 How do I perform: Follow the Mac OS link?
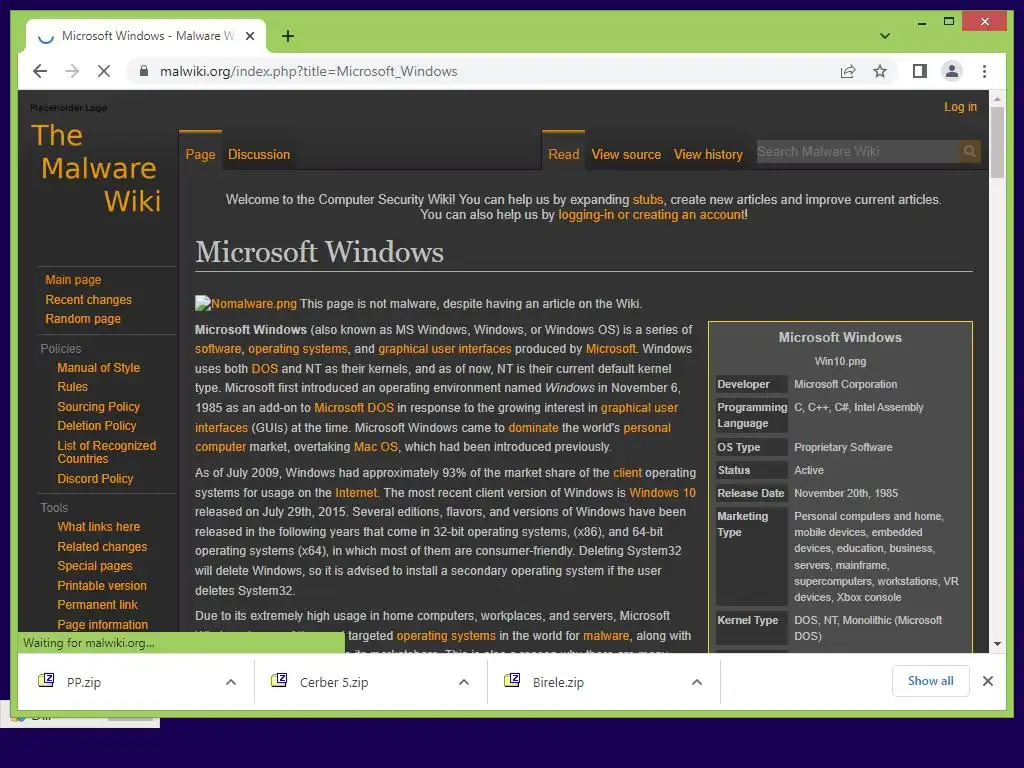376,447
